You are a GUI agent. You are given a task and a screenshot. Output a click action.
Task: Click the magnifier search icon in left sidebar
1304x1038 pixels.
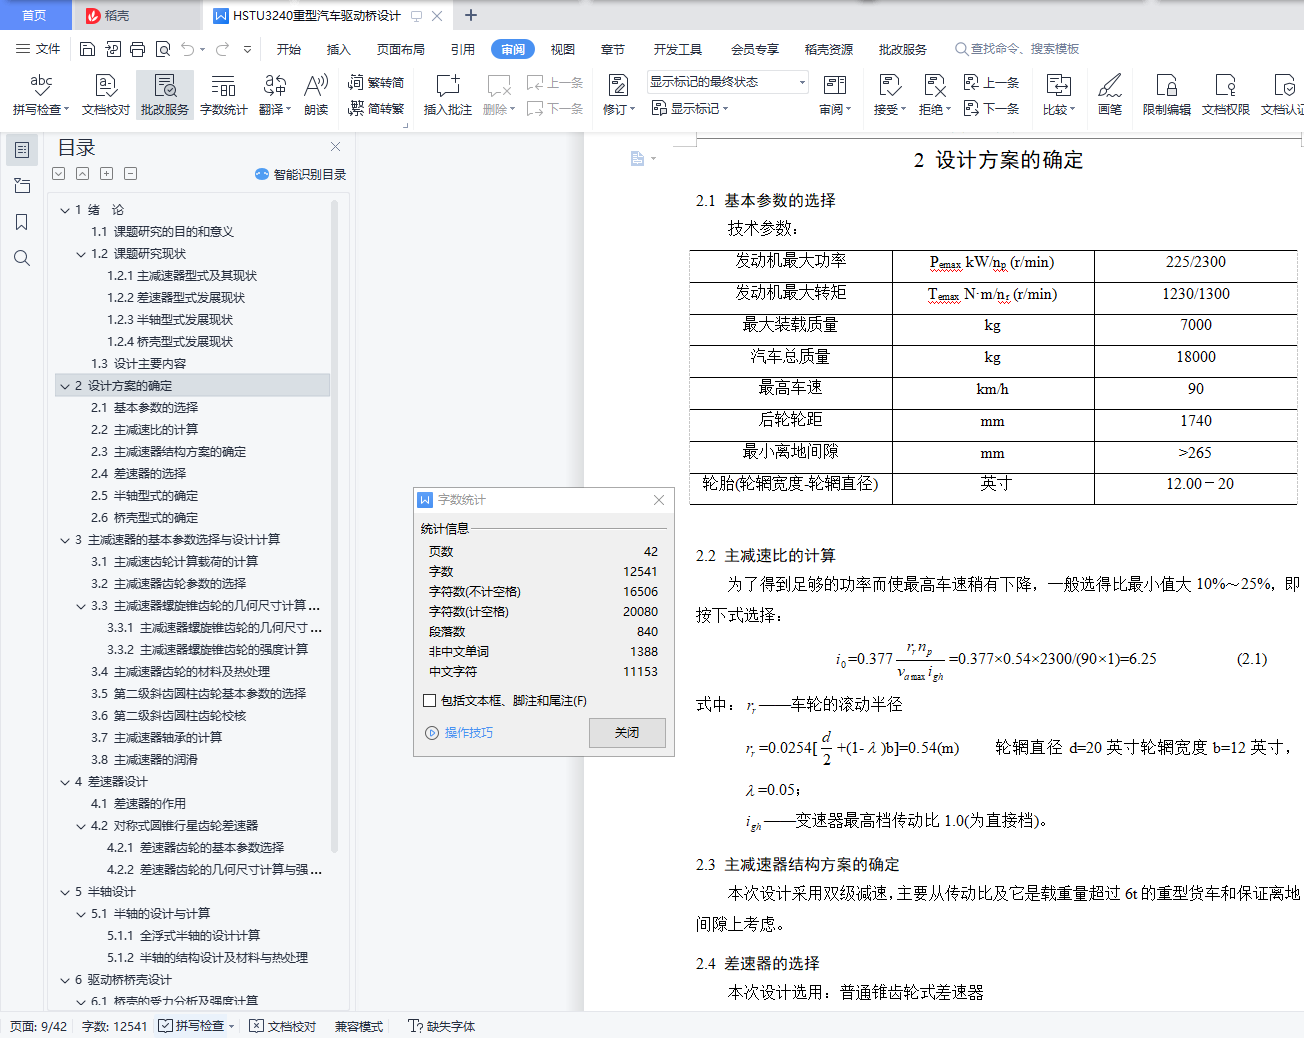coord(22,258)
